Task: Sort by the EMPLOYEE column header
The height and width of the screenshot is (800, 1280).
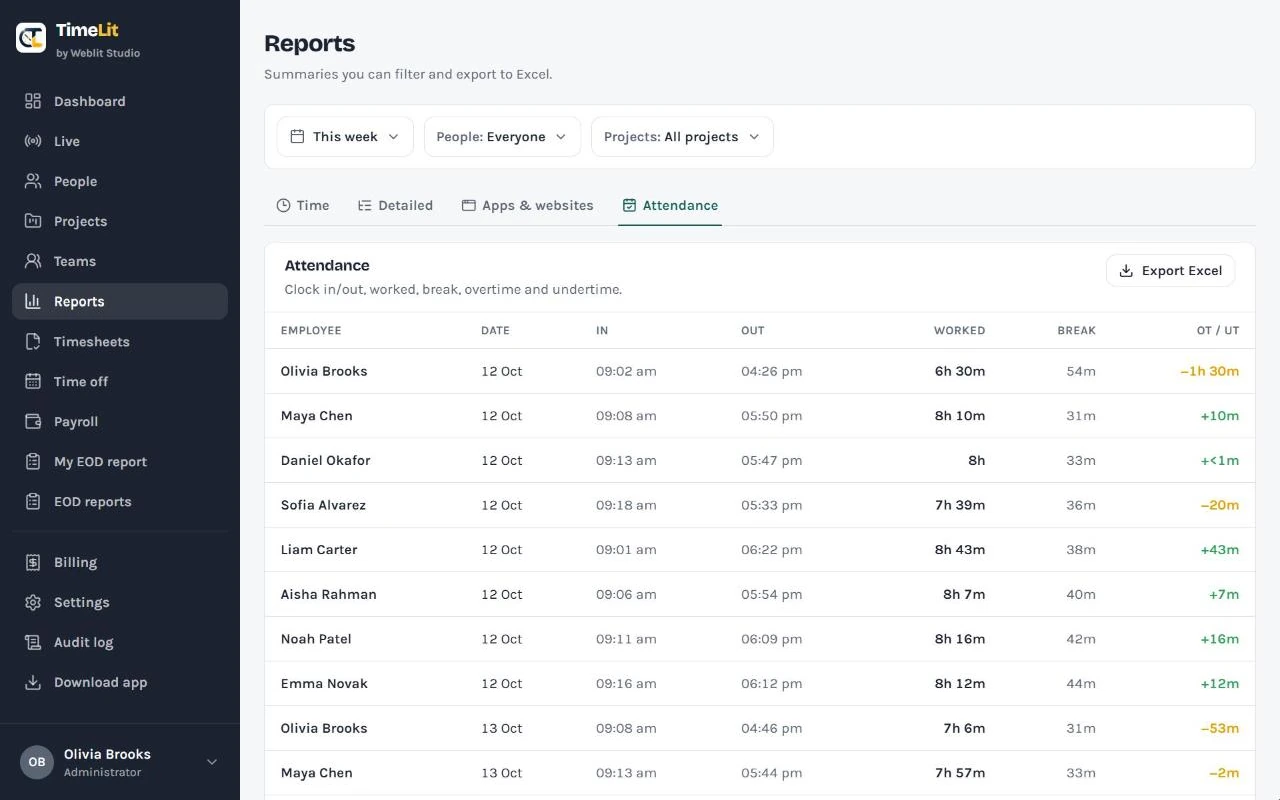Action: click(311, 330)
